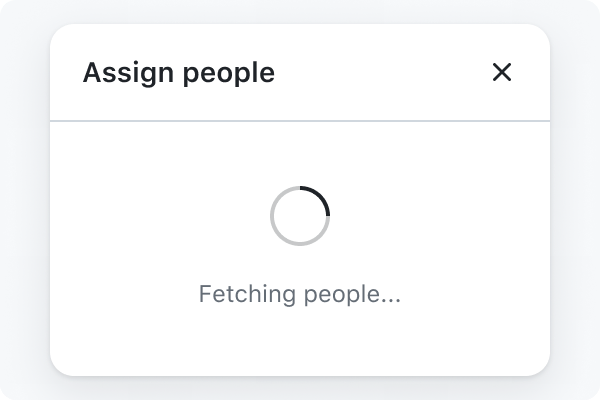Click the Fetching people... status text
Image resolution: width=600 pixels, height=400 pixels.
(x=300, y=295)
